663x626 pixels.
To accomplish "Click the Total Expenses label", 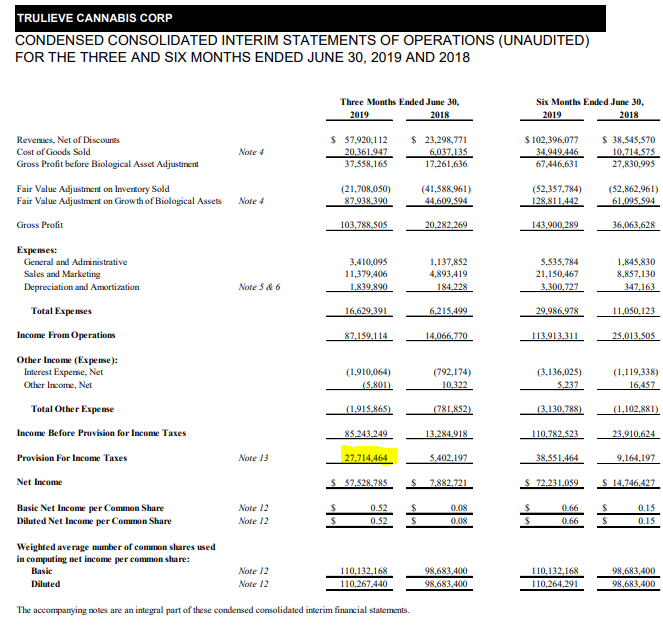I will (61, 311).
